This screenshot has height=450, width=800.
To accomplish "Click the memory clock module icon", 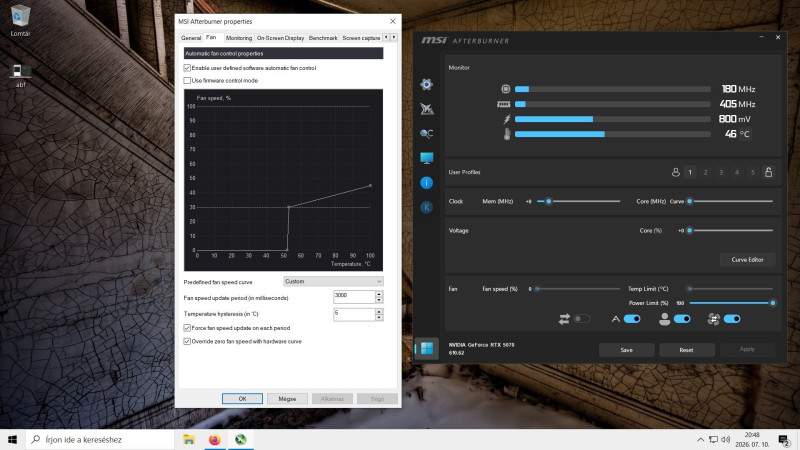I will pyautogui.click(x=504, y=104).
